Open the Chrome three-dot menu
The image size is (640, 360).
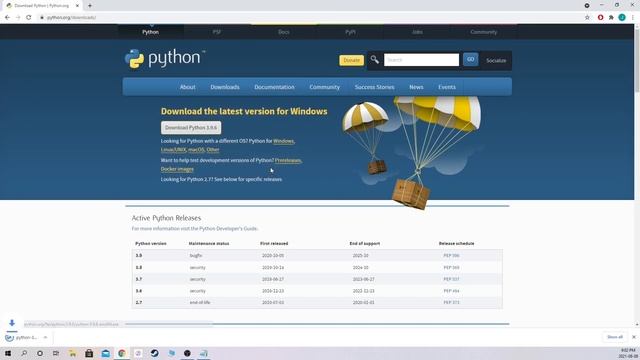click(633, 18)
